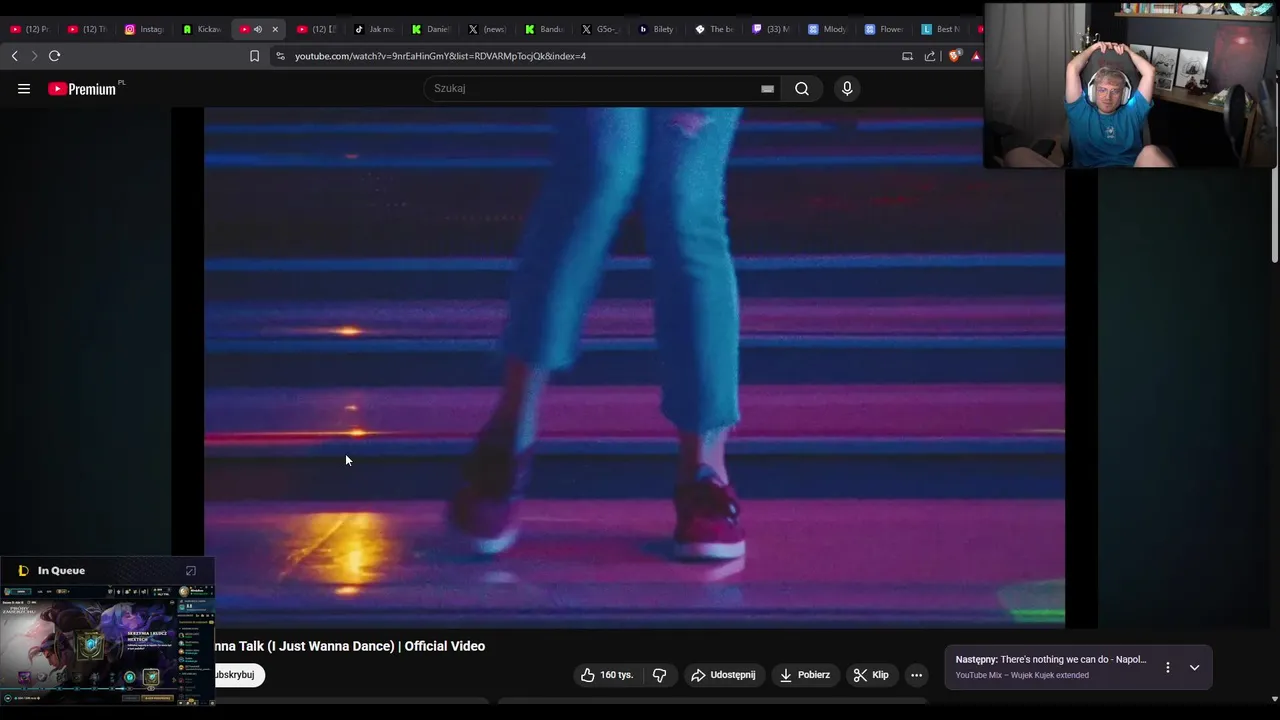Switch to the Flower tab
This screenshot has width=1280, height=720.
(885, 29)
